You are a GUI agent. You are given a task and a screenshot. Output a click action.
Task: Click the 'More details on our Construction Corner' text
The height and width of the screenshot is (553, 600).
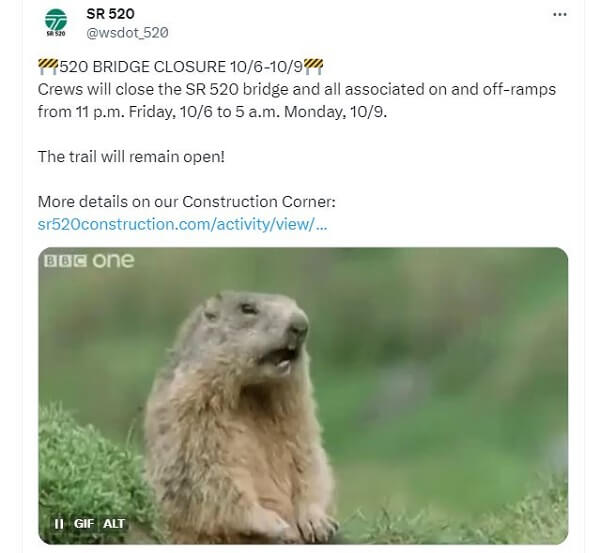tap(186, 202)
